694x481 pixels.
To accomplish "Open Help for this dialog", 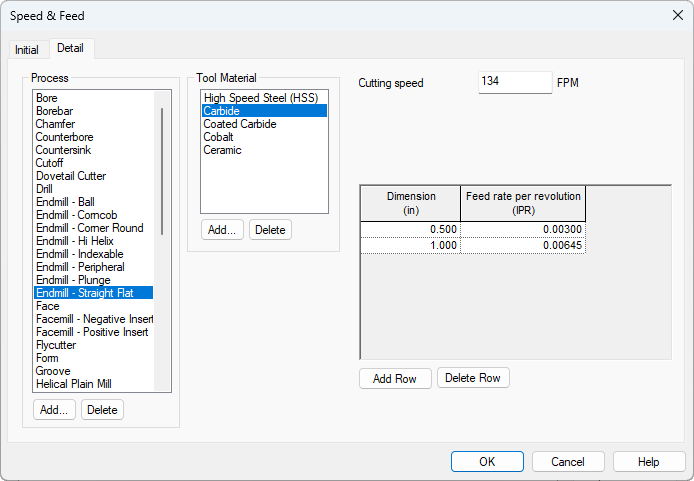I will tap(649, 462).
